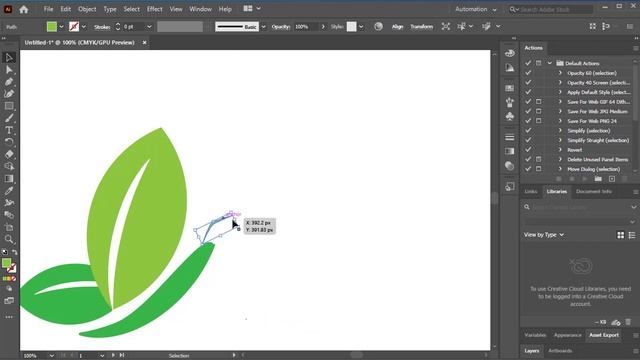Switch to the Layers tab
This screenshot has height=360, width=640.
tap(531, 351)
